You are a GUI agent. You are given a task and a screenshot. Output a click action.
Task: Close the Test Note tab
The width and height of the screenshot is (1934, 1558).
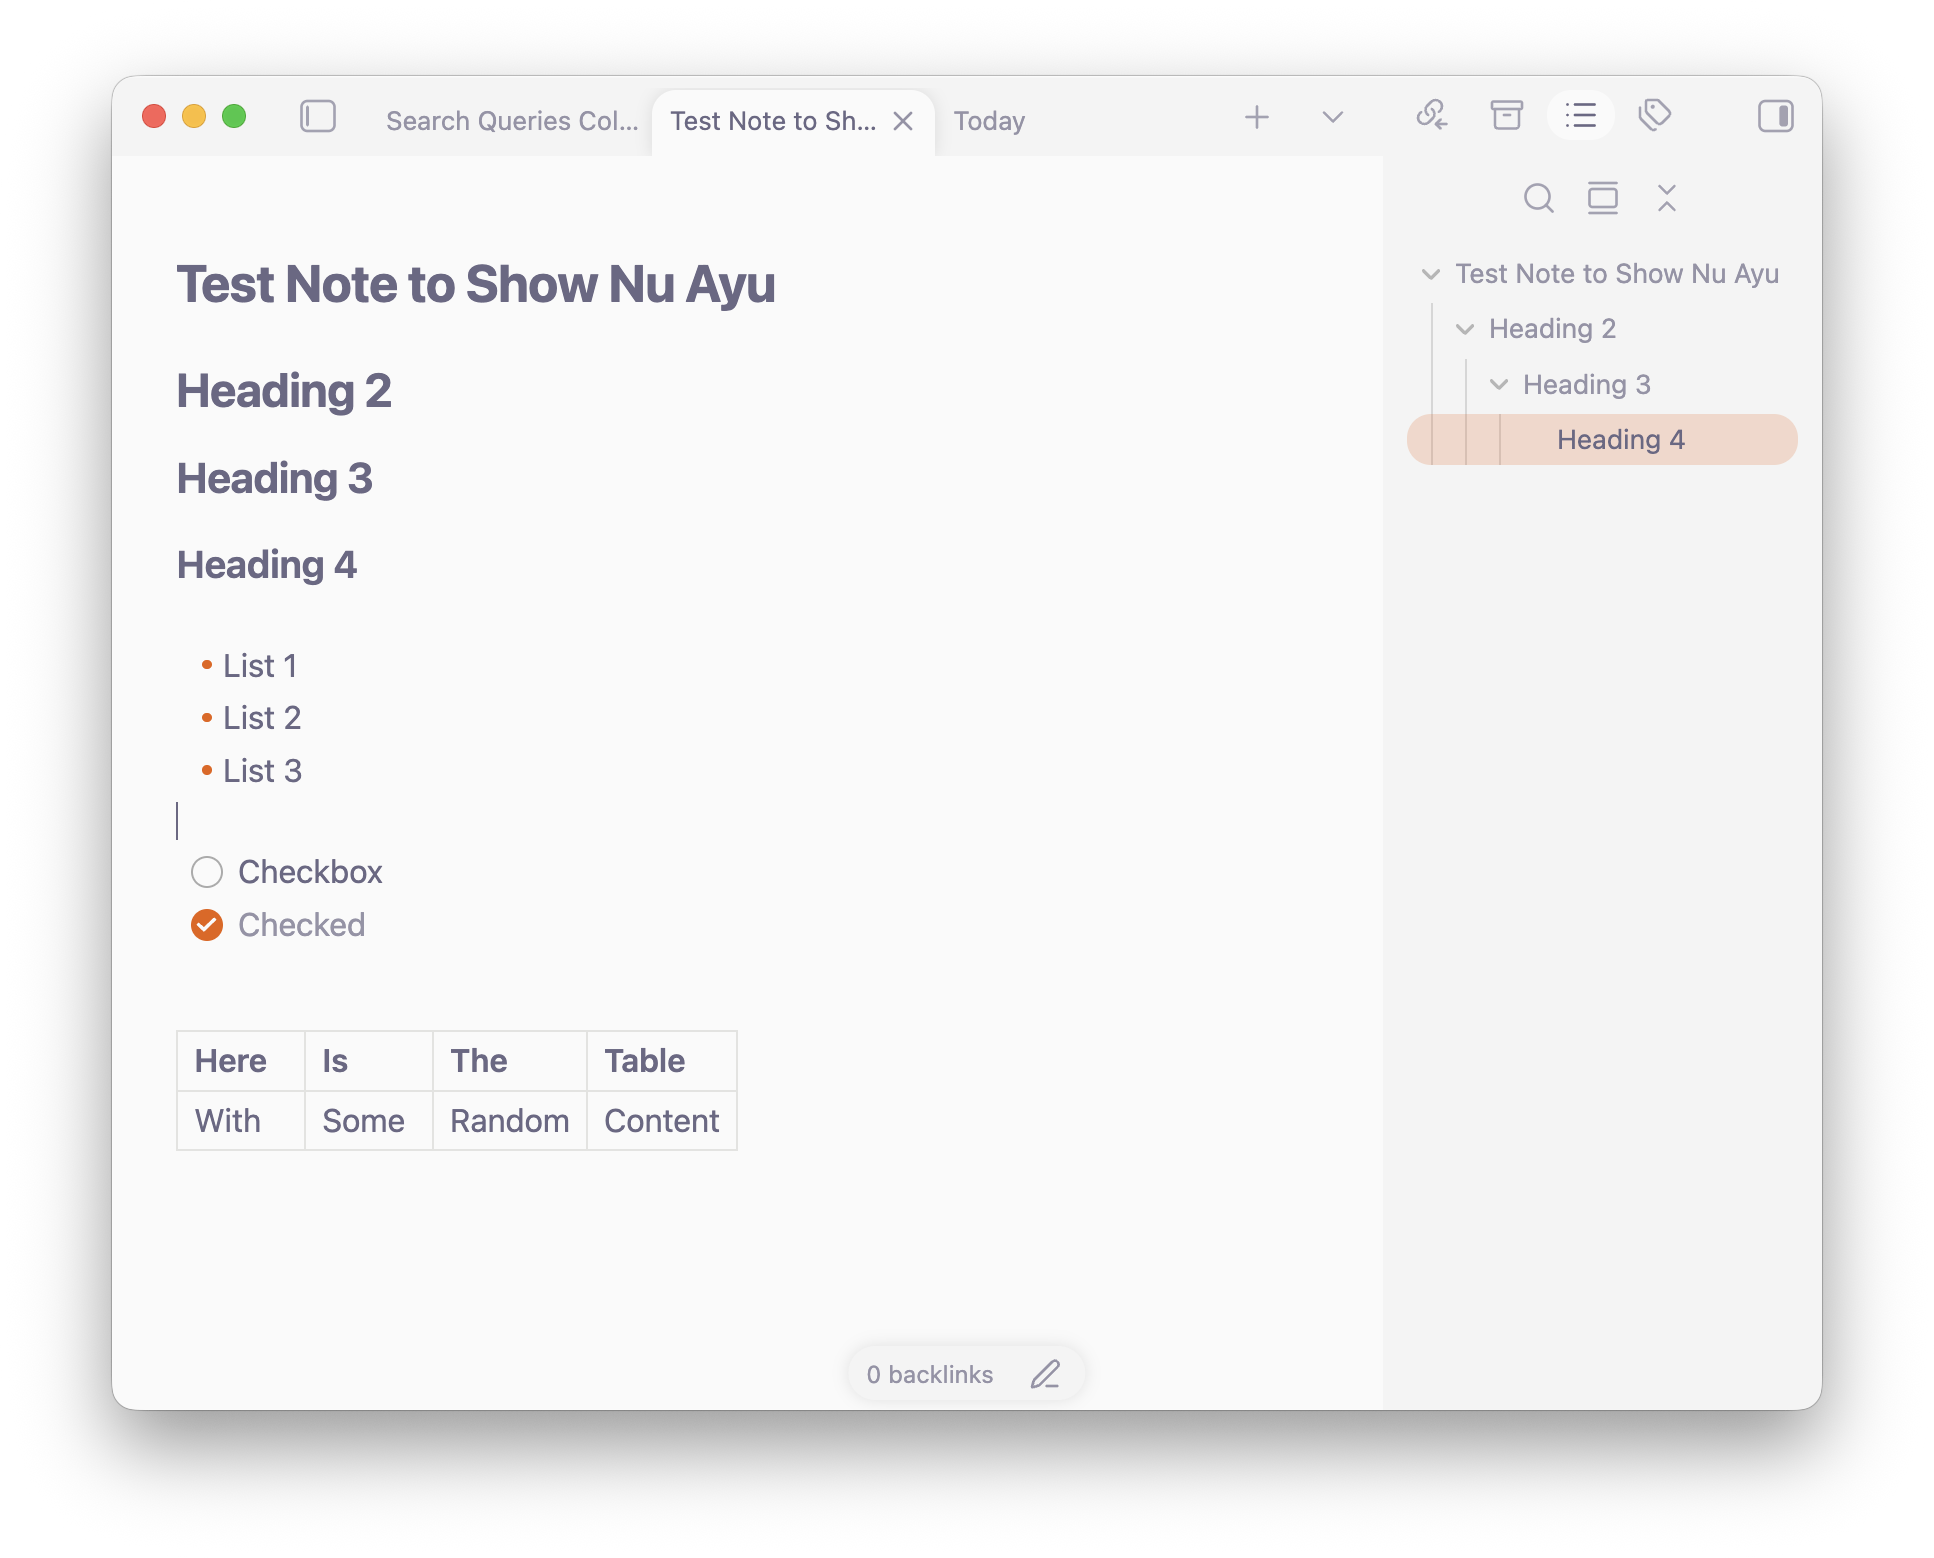903,121
